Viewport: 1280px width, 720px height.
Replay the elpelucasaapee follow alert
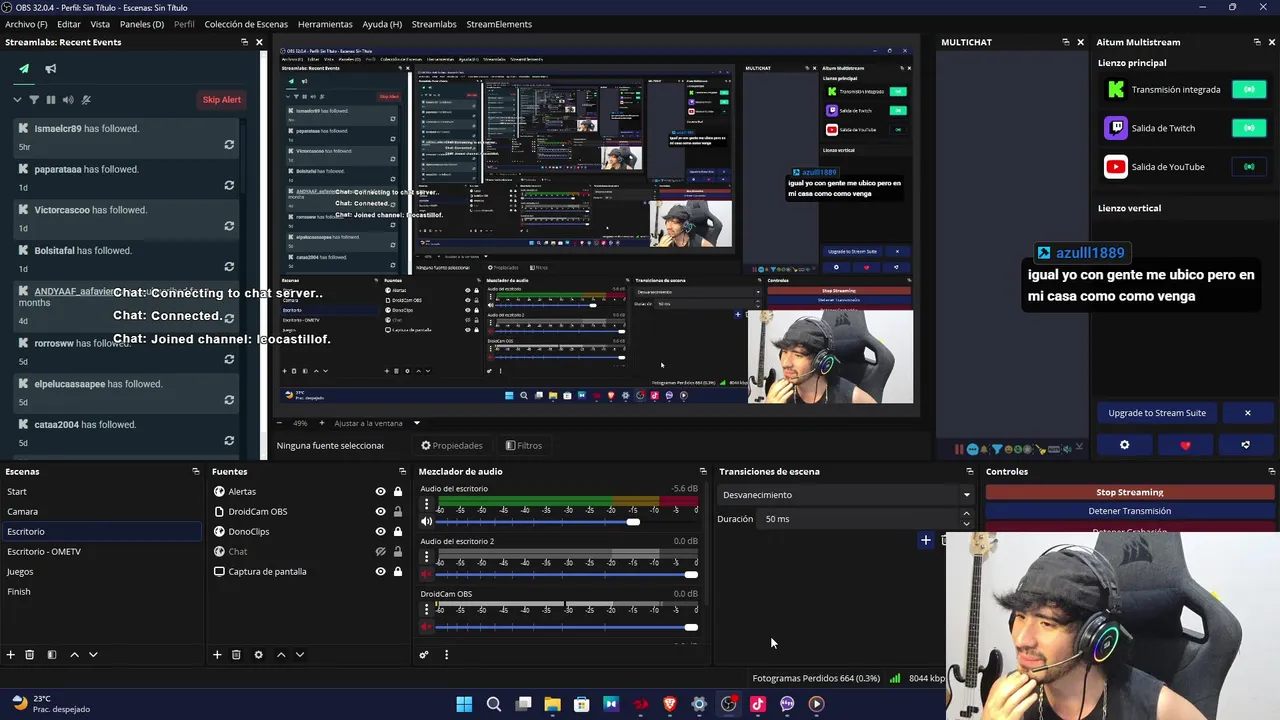point(229,400)
